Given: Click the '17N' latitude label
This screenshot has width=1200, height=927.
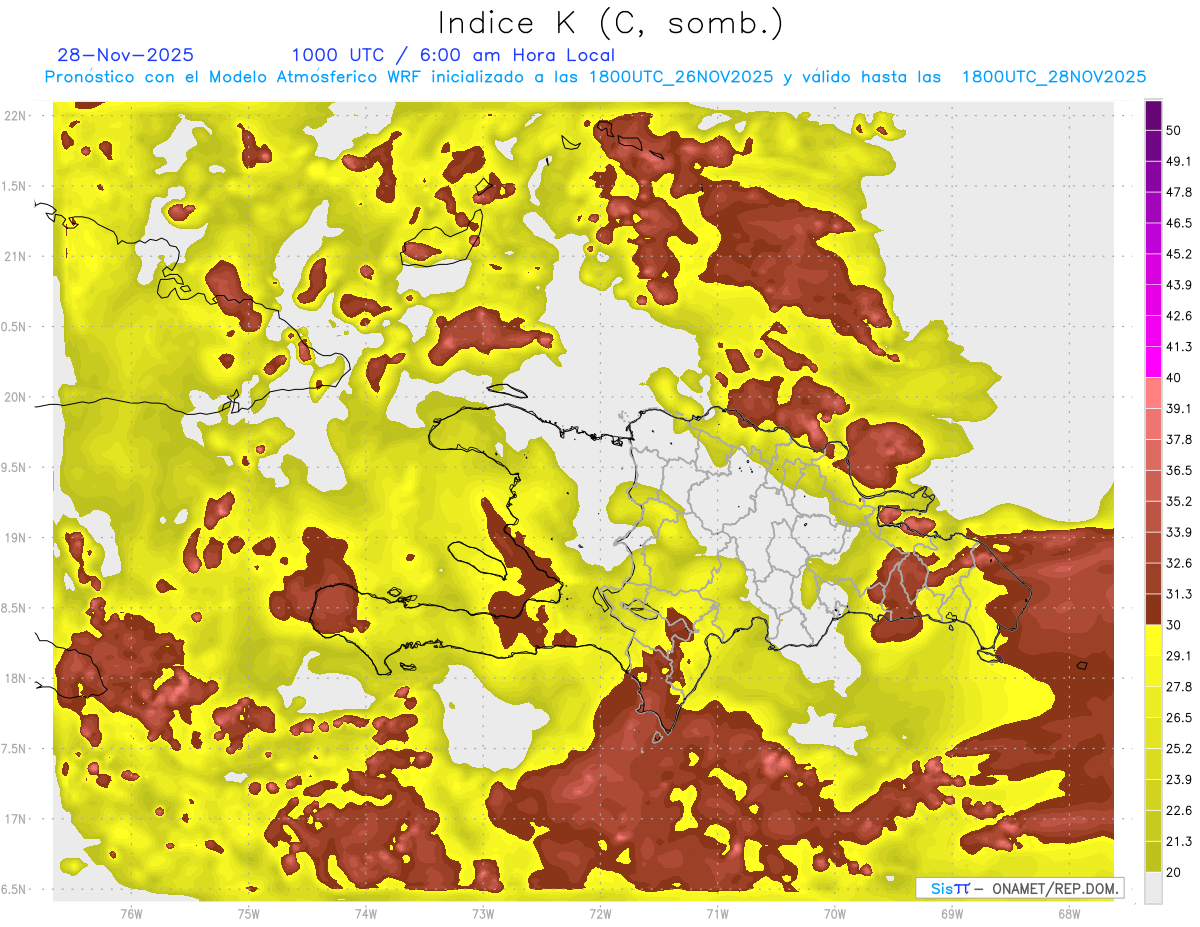Looking at the screenshot, I should [x=17, y=820].
